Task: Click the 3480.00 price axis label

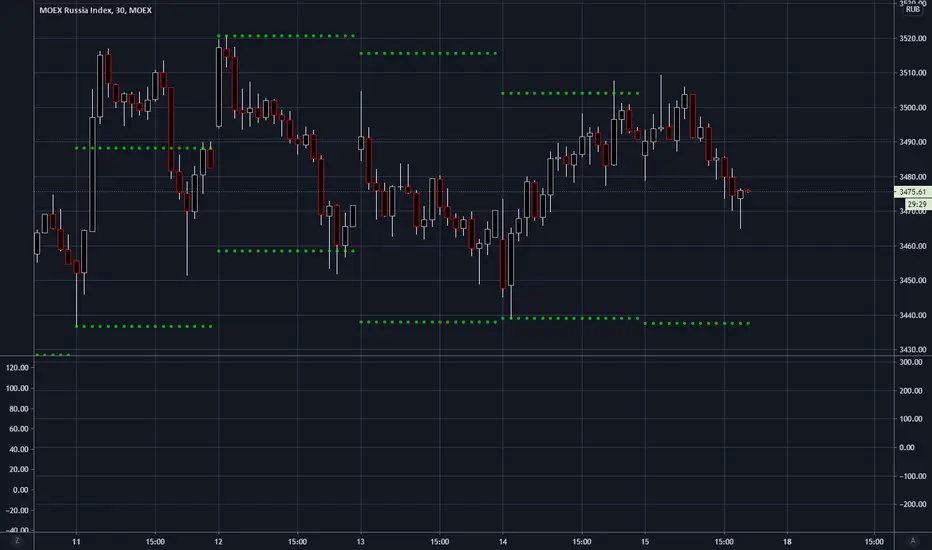Action: point(912,177)
